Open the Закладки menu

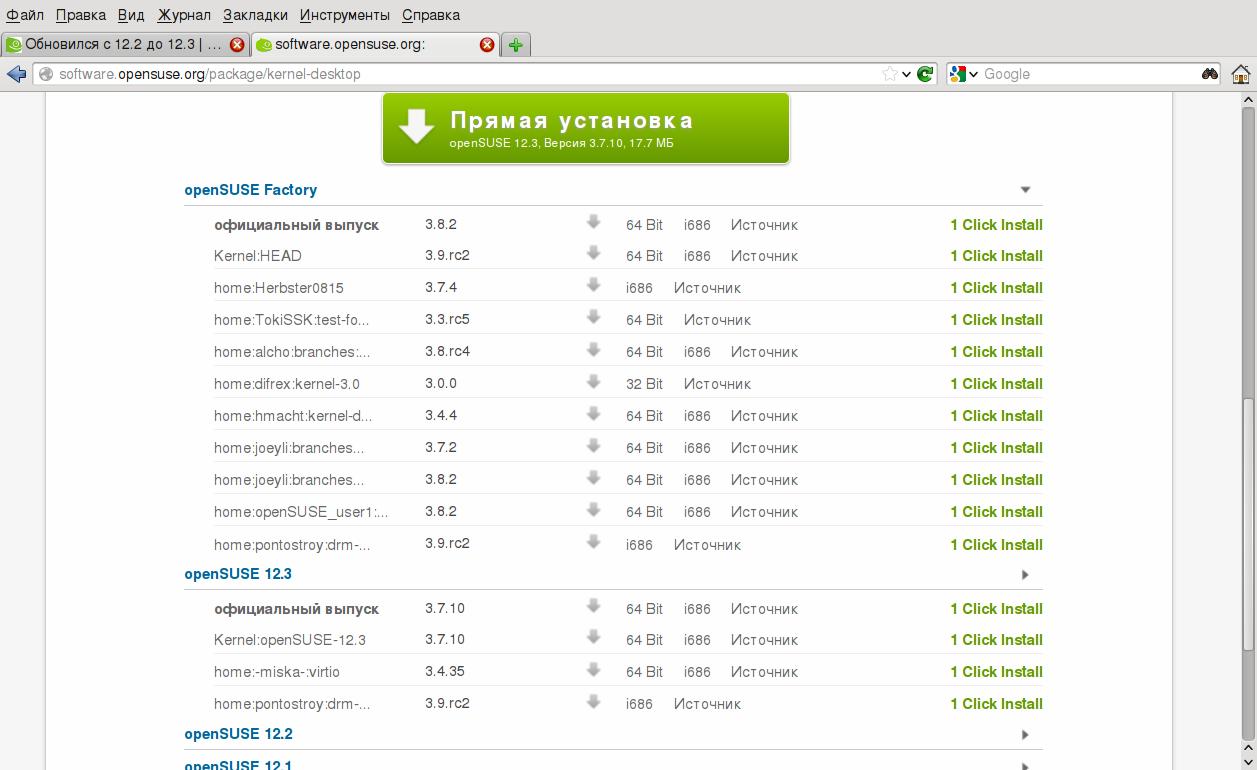point(255,15)
